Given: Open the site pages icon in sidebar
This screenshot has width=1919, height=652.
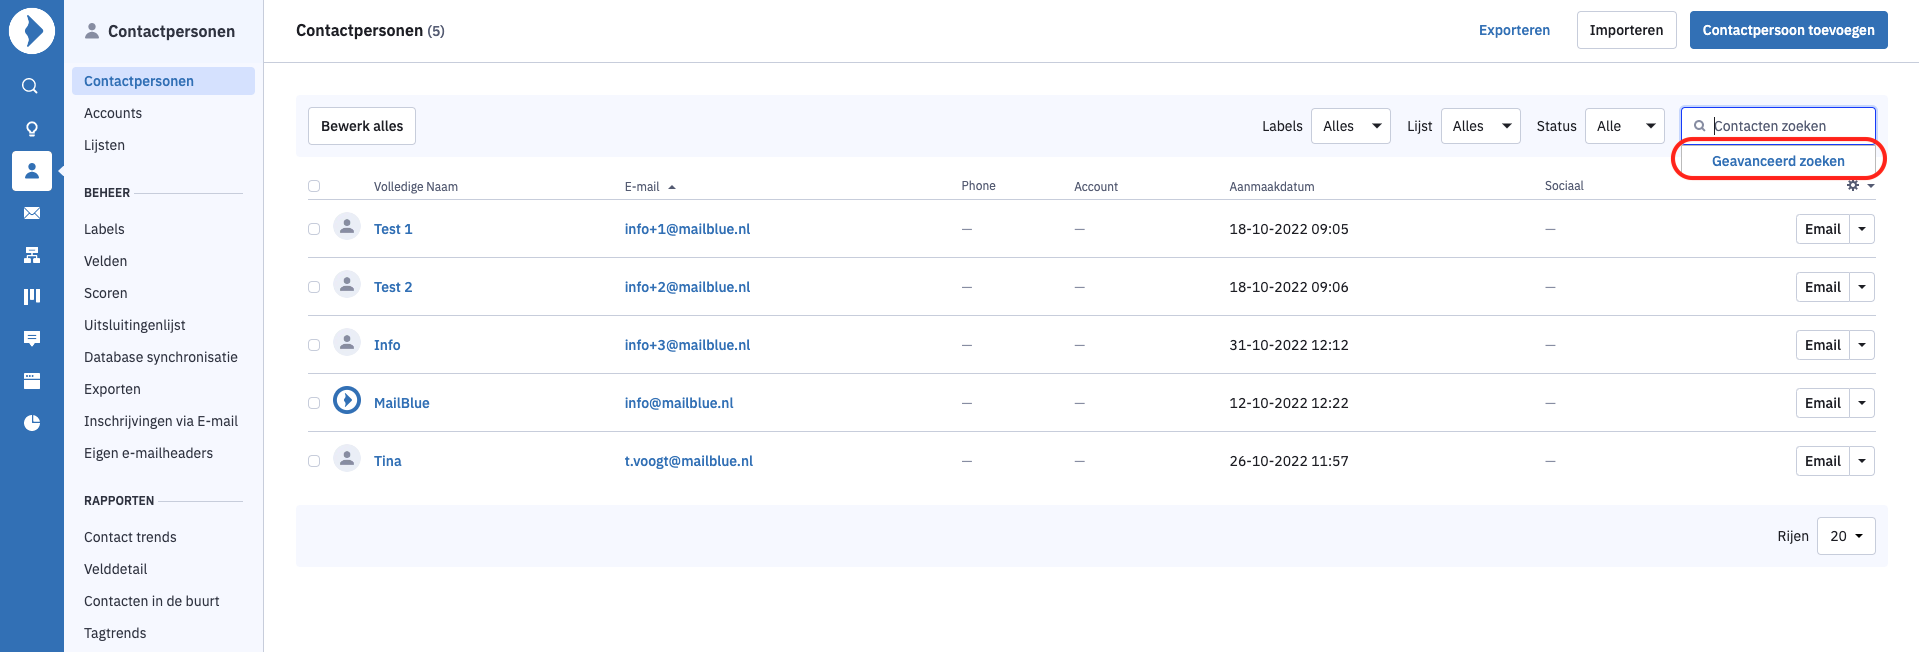Looking at the screenshot, I should (x=32, y=381).
